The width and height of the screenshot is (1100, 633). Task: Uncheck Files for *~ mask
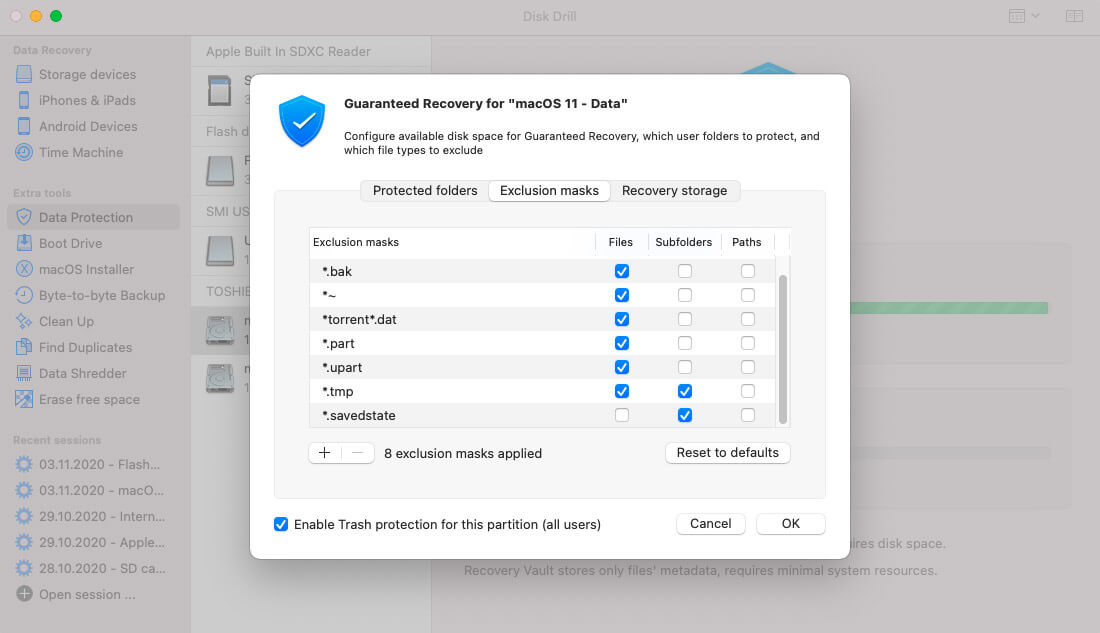tap(622, 295)
